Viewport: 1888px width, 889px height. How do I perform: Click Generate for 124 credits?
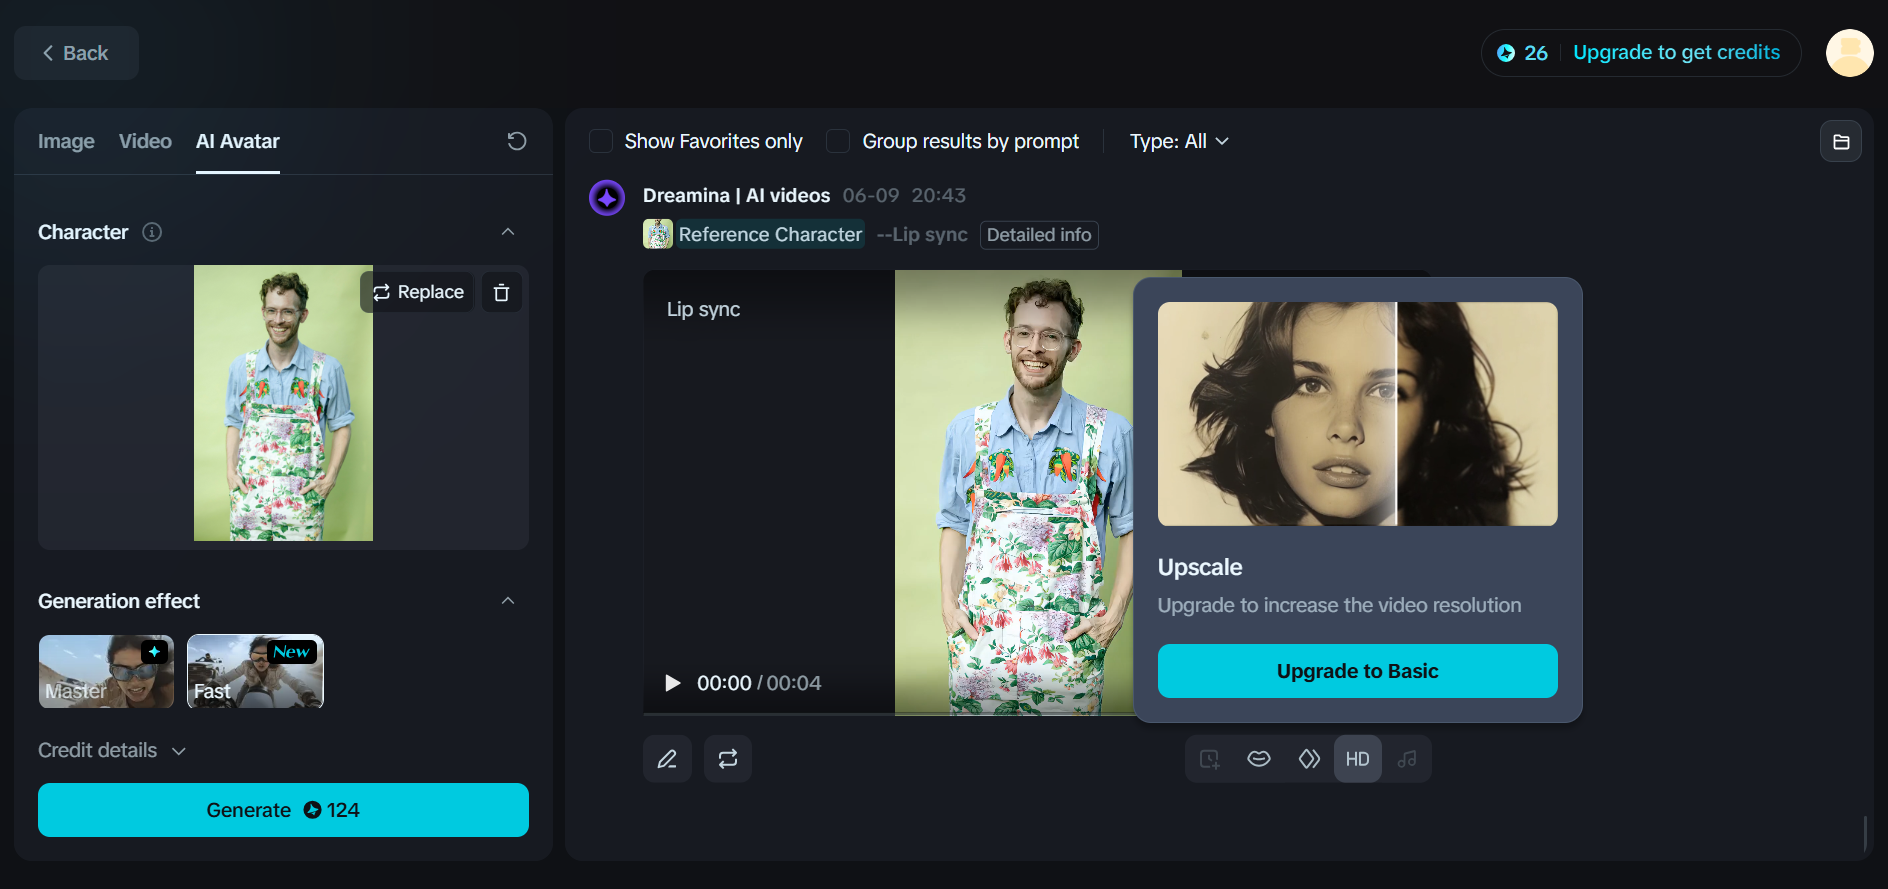[x=283, y=810]
